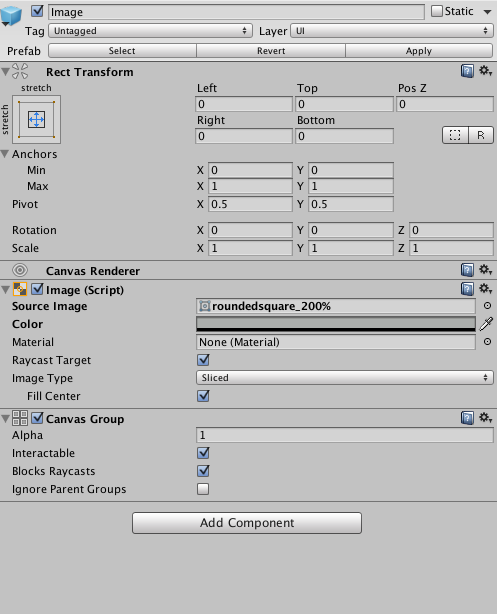Open the Rect Transform gear settings menu
This screenshot has width=497, height=614.
click(486, 71)
